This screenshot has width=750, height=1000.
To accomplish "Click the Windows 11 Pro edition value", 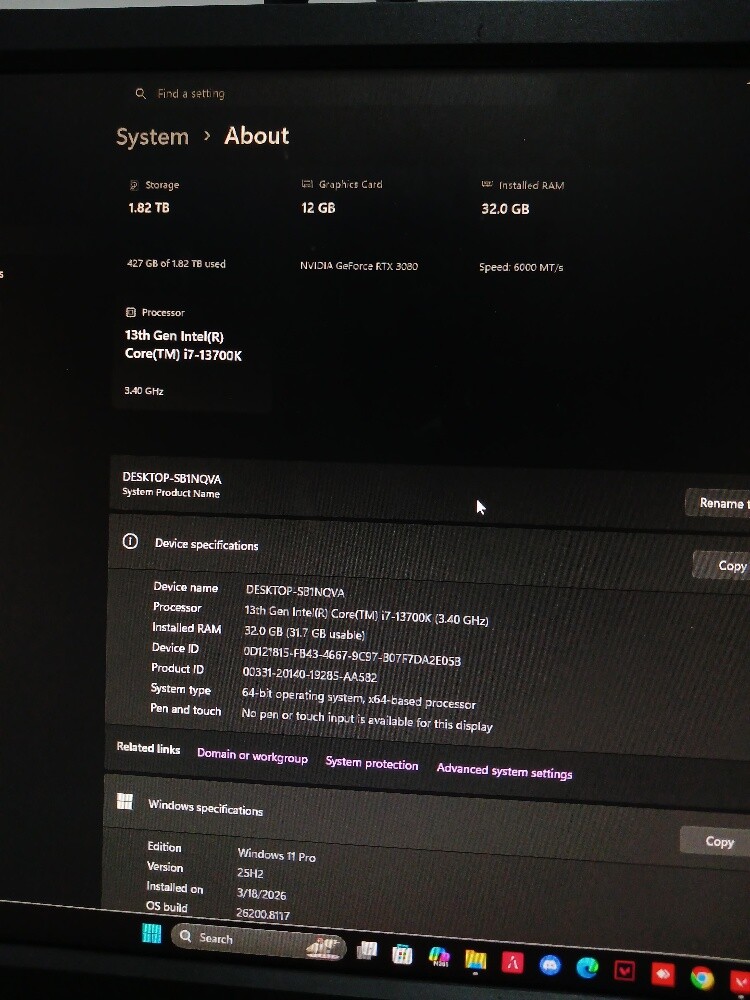I will 276,855.
